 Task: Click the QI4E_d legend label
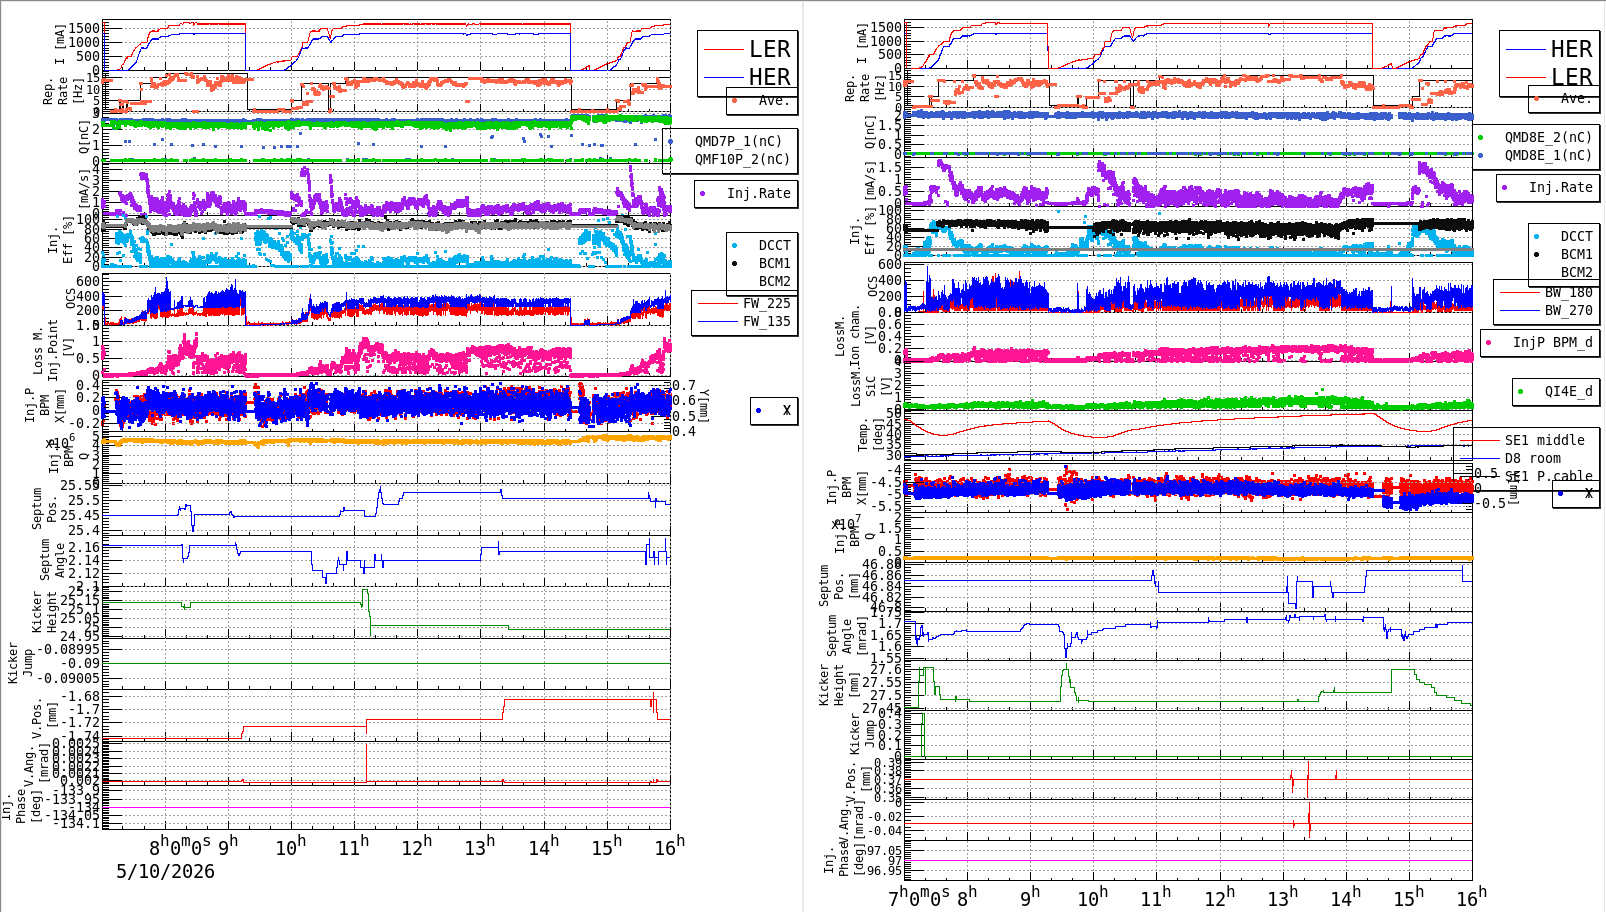click(1568, 392)
